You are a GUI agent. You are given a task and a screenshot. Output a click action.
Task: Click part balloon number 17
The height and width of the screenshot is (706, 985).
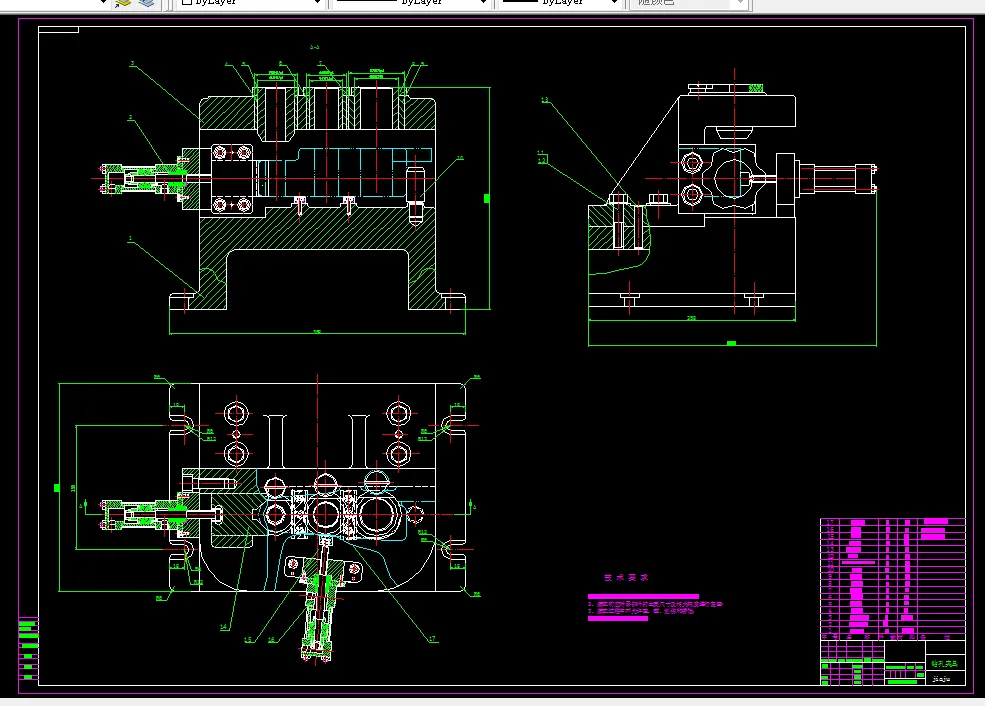432,639
